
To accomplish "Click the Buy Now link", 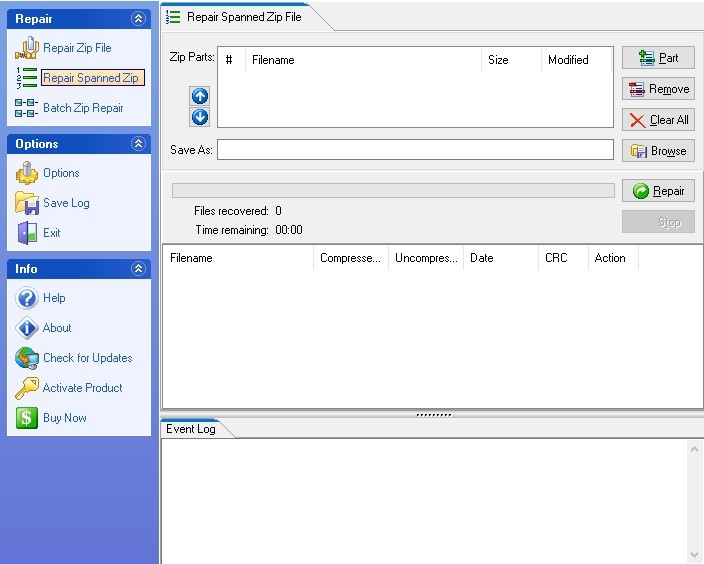I will coord(65,418).
